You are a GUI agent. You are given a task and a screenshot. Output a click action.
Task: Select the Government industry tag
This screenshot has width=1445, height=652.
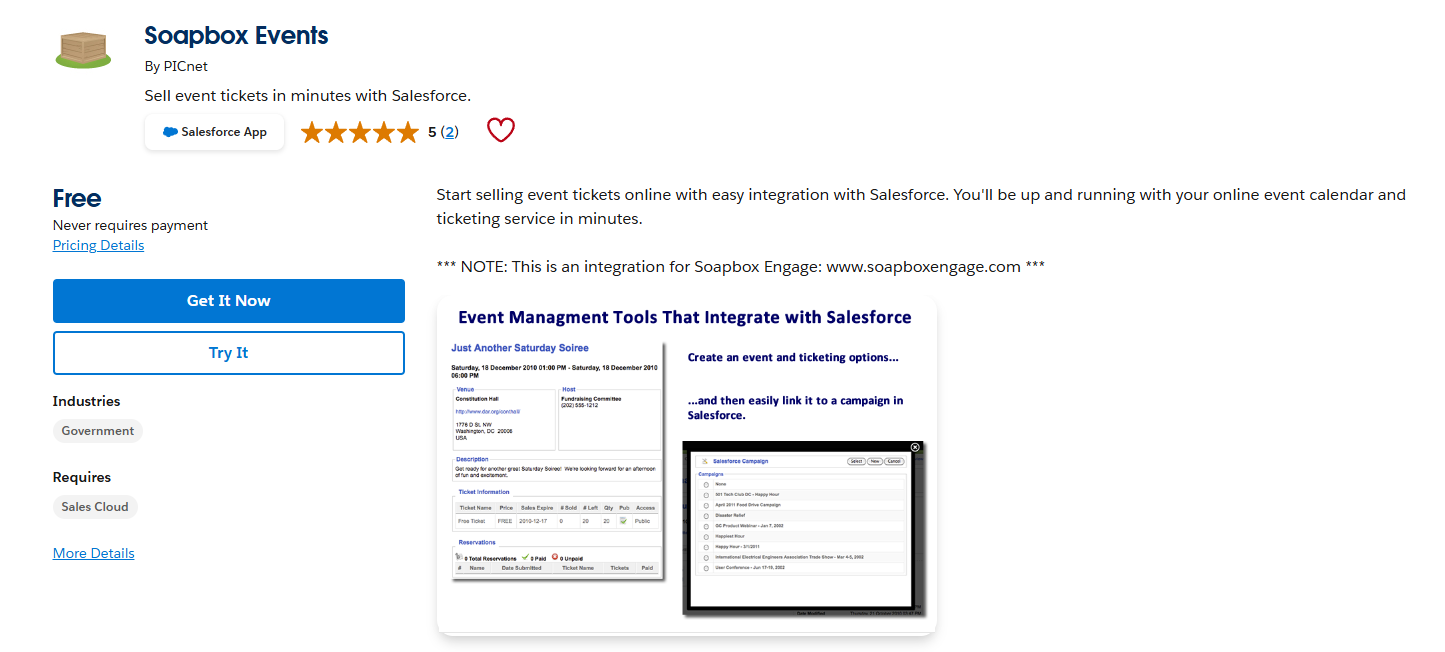point(97,431)
